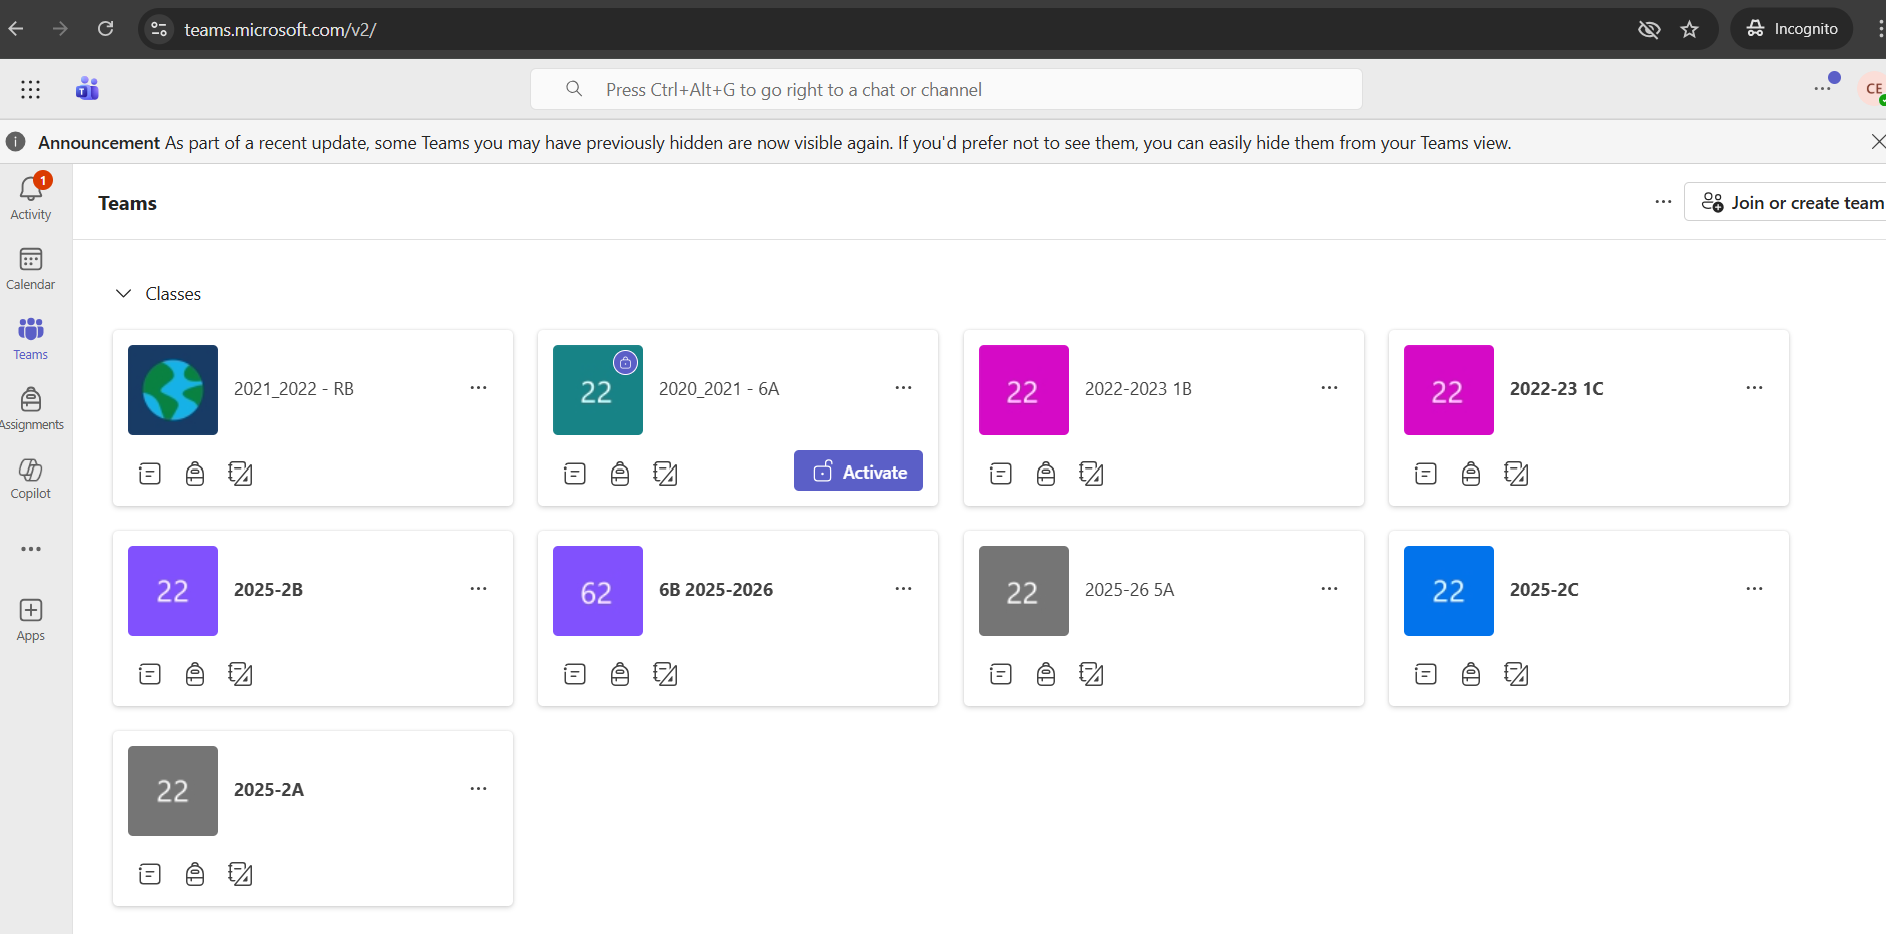The width and height of the screenshot is (1886, 934).
Task: Show more apps via the sidebar ellipsis
Action: pyautogui.click(x=31, y=549)
